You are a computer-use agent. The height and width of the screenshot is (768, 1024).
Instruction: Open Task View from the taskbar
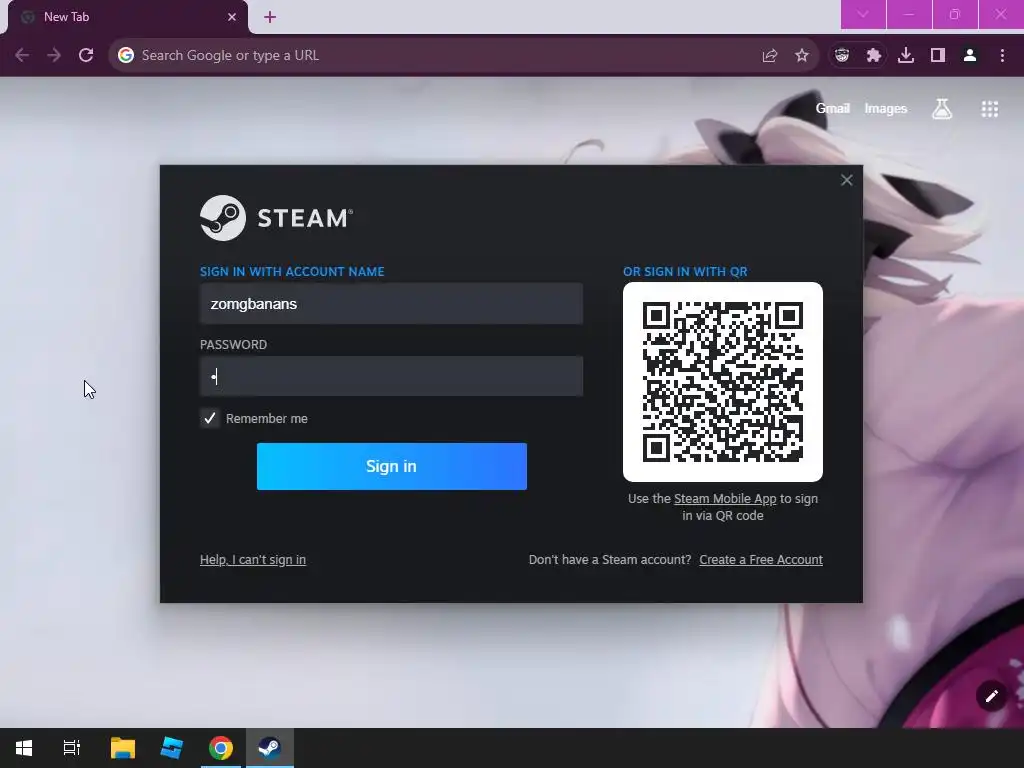coord(72,748)
